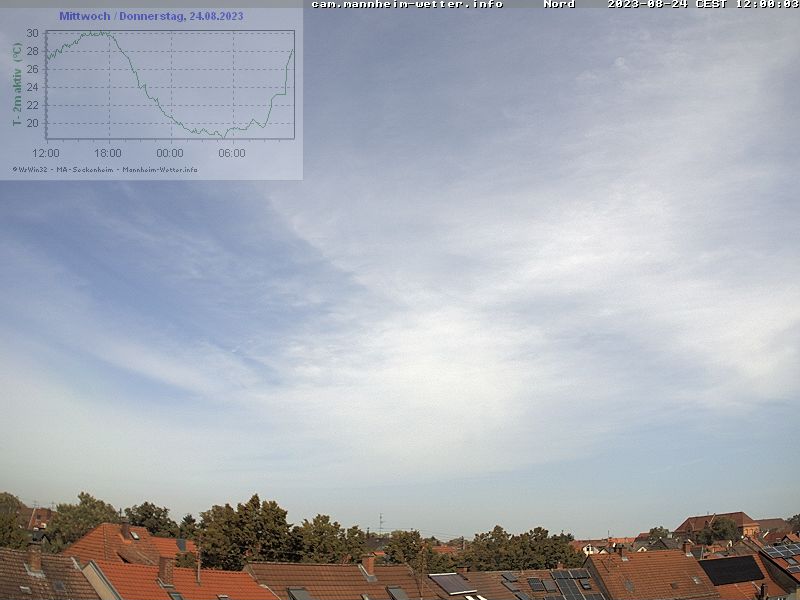The height and width of the screenshot is (600, 800).
Task: Select the 06:00 time axis label
Action: [x=232, y=153]
